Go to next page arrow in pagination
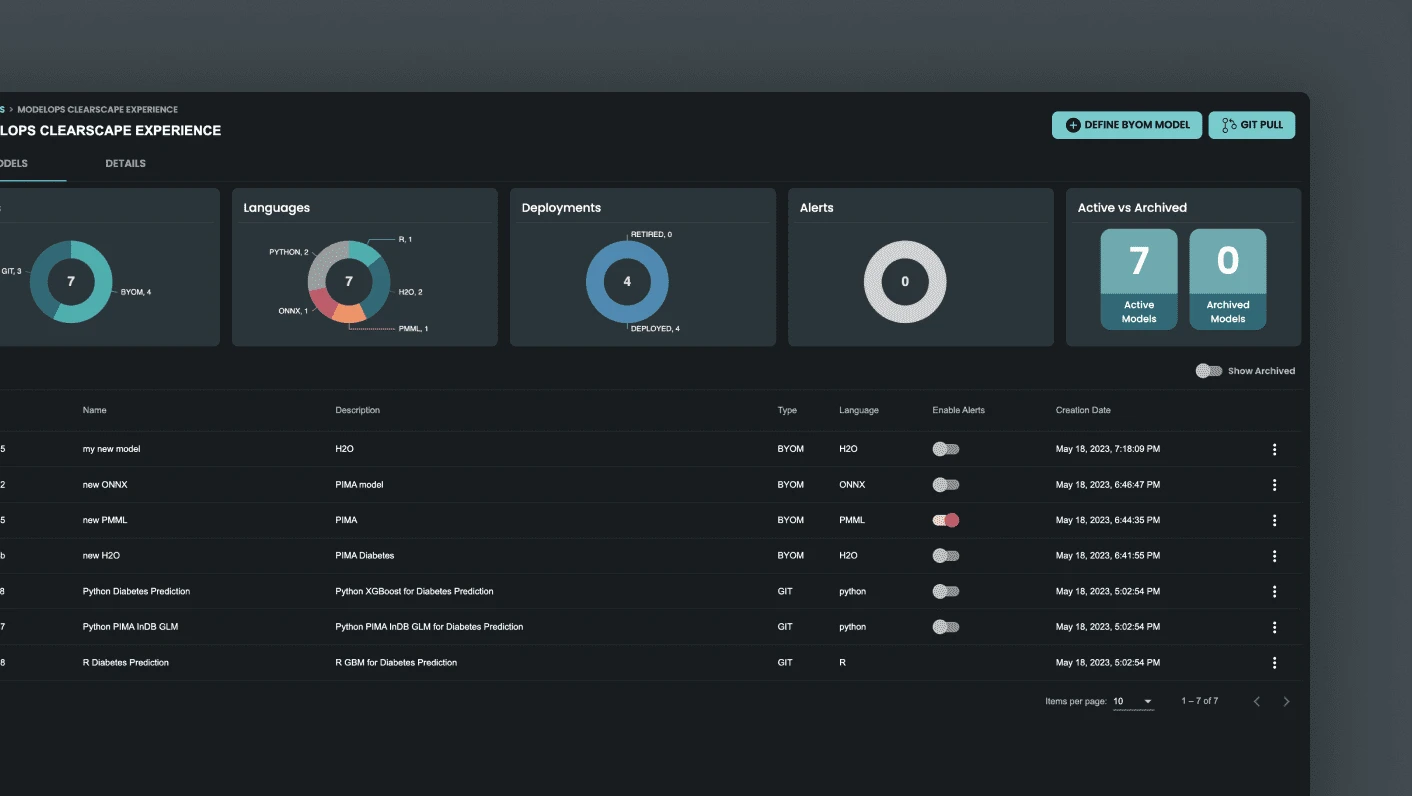1412x796 pixels. click(x=1286, y=702)
